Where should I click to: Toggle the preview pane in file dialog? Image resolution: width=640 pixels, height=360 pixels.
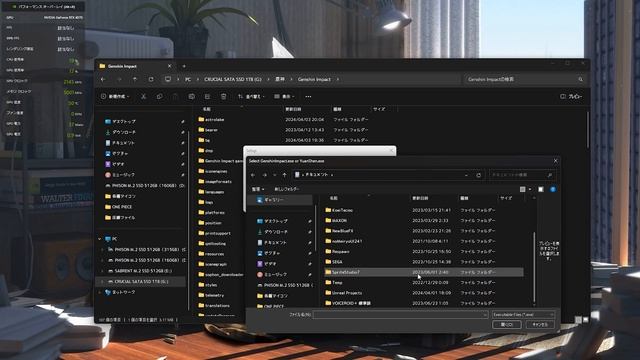point(541,189)
